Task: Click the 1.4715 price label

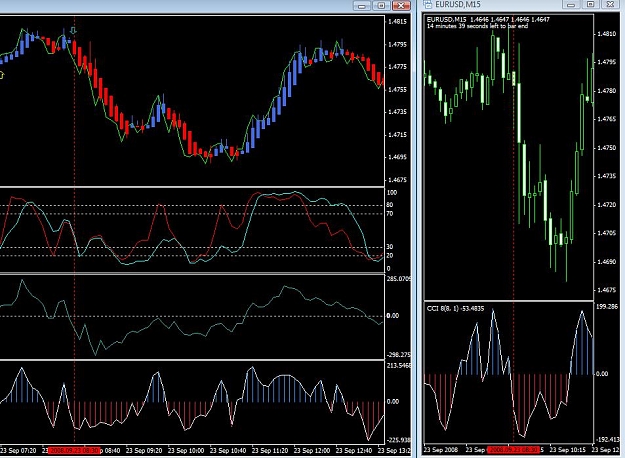Action: (x=397, y=134)
